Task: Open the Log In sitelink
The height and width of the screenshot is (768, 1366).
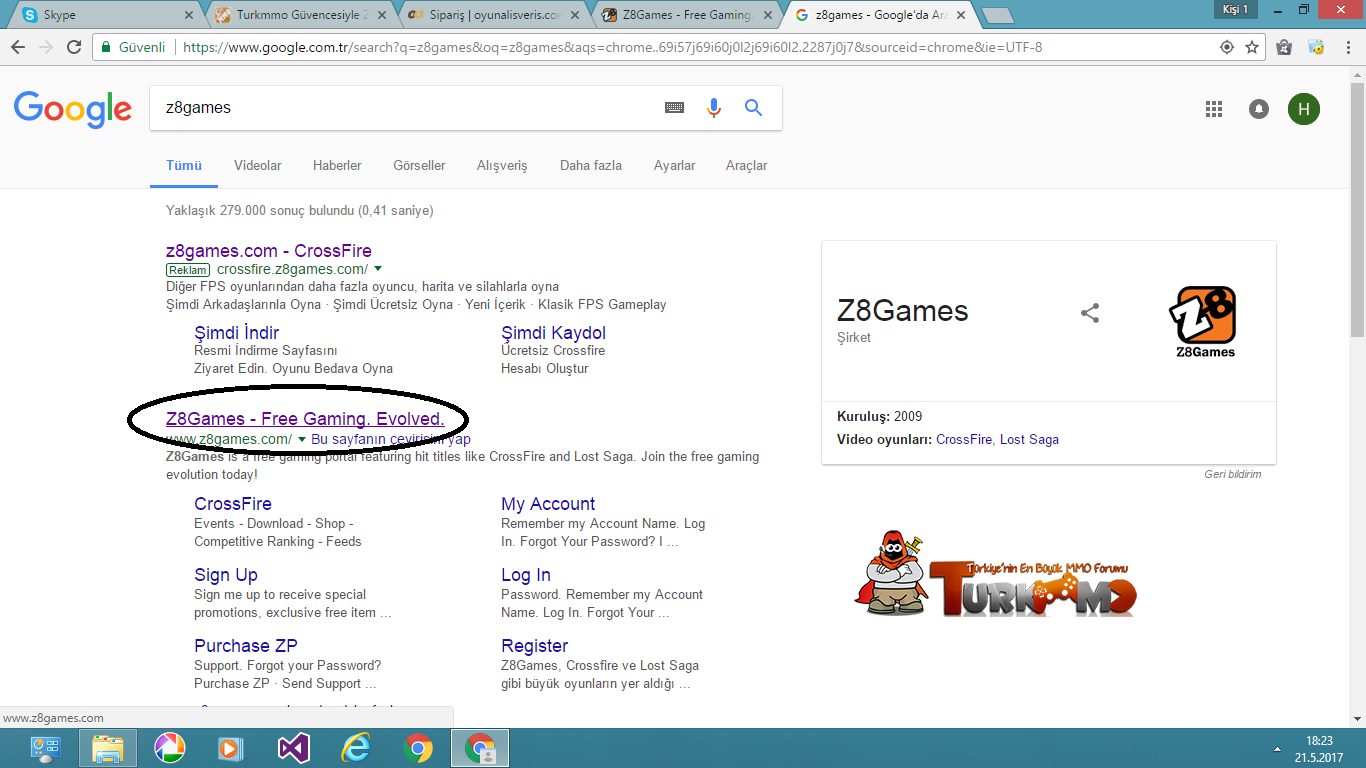Action: point(526,575)
